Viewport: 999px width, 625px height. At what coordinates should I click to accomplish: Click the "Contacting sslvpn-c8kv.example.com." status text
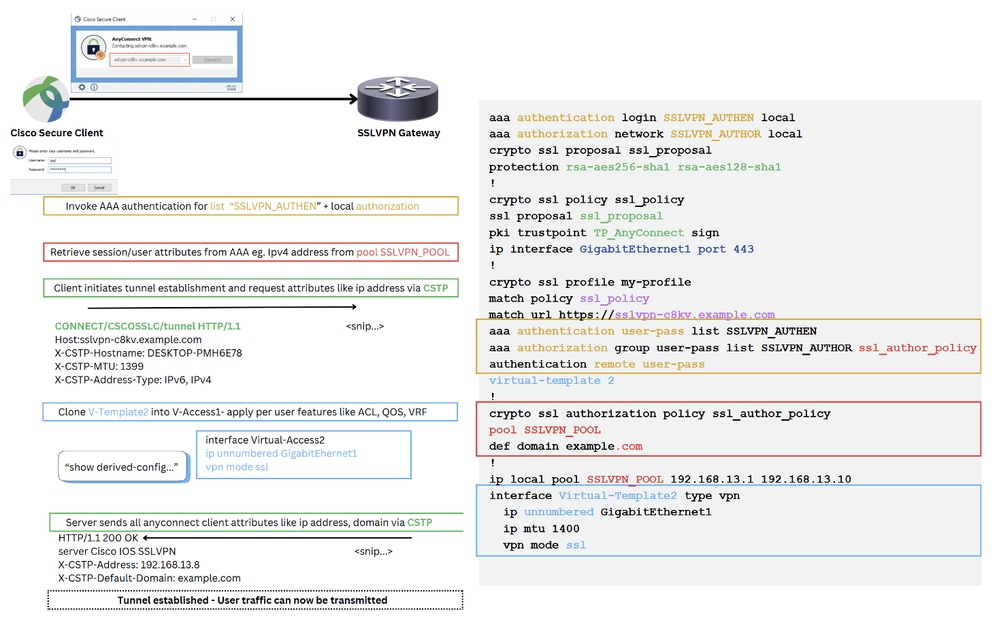150,46
